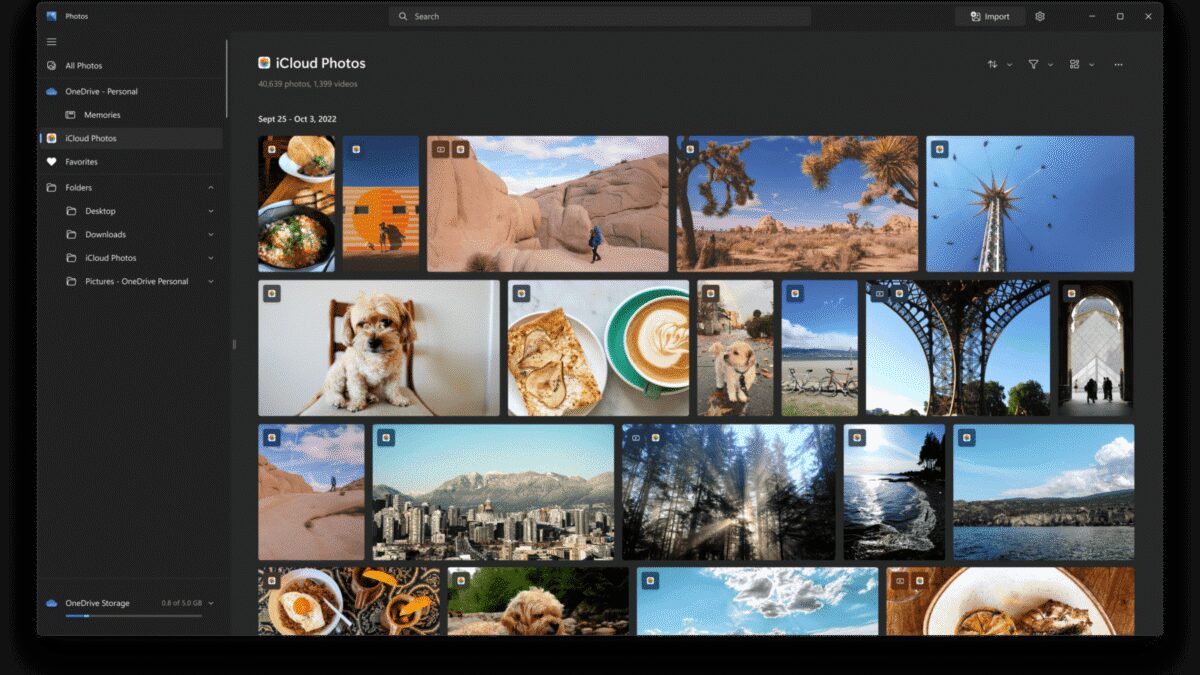
Task: Open the filter icon above the photo grid
Action: click(x=1034, y=63)
